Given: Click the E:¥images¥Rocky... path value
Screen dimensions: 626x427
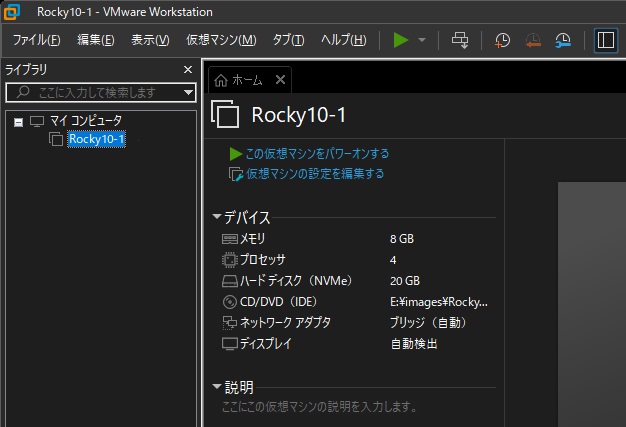Looking at the screenshot, I should [x=439, y=302].
